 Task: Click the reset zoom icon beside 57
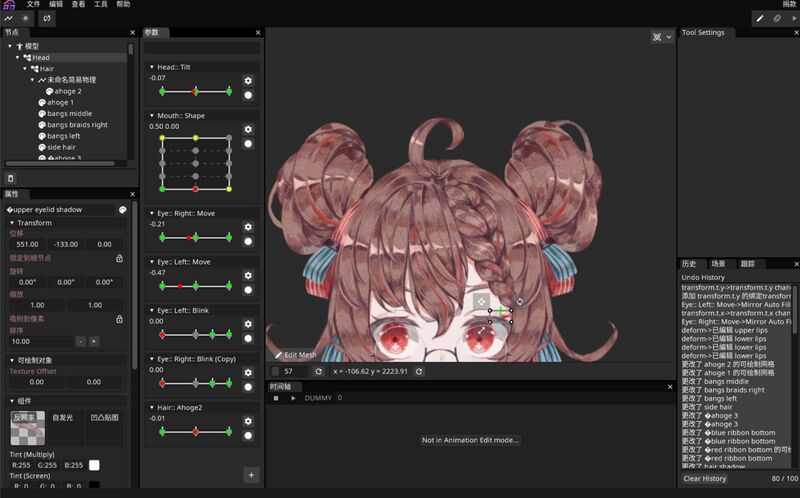click(318, 371)
